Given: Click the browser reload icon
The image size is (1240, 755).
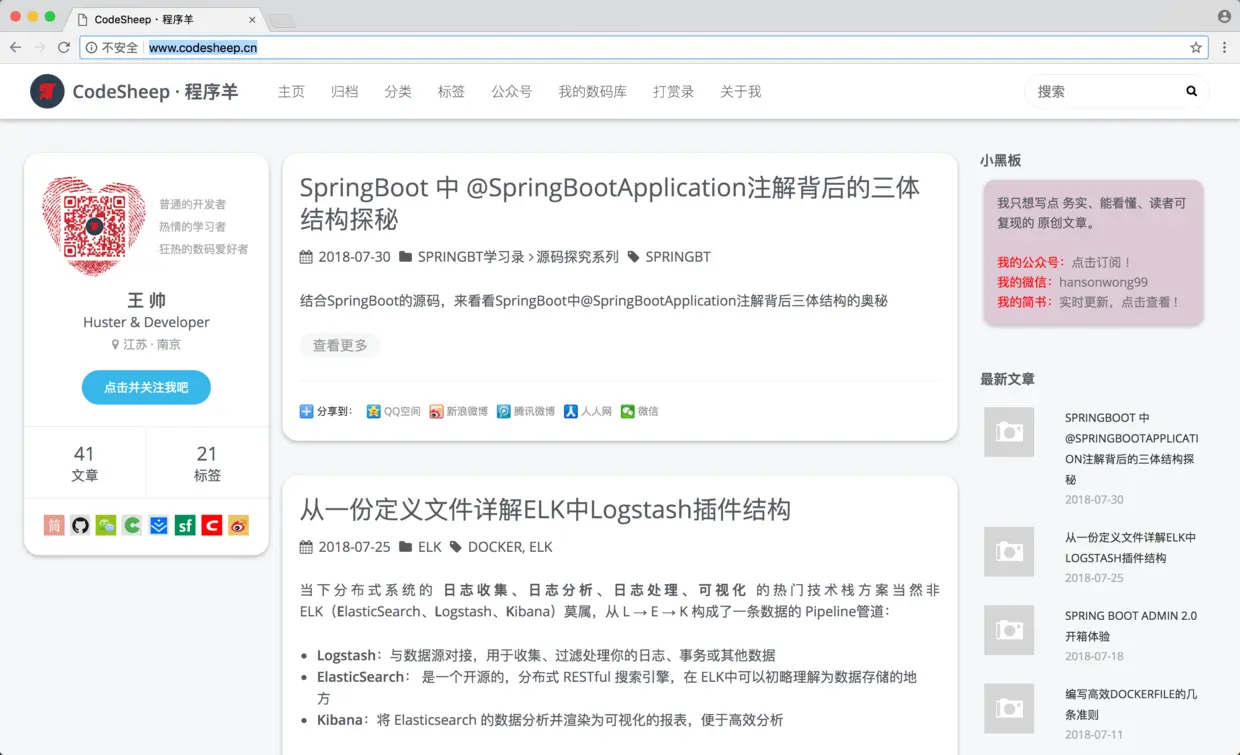Looking at the screenshot, I should pos(65,47).
